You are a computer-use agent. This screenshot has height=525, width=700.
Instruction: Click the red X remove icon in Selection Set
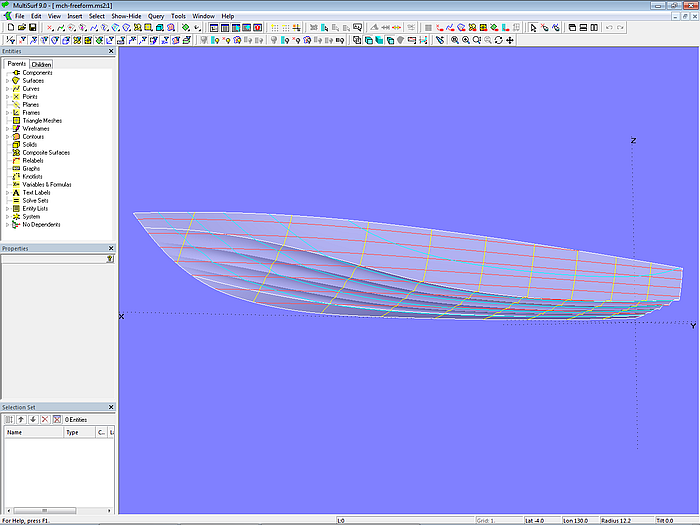pos(45,419)
